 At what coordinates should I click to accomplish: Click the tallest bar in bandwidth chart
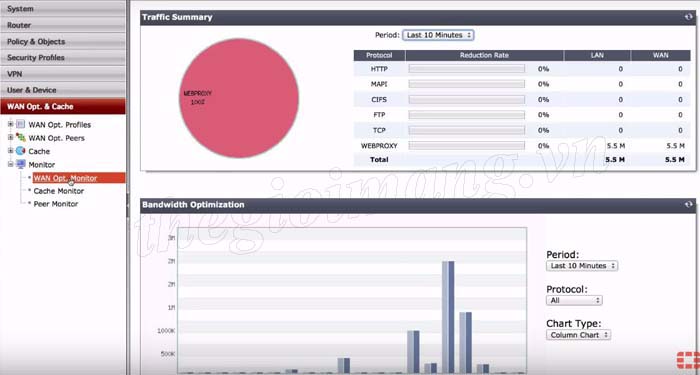pyautogui.click(x=448, y=317)
